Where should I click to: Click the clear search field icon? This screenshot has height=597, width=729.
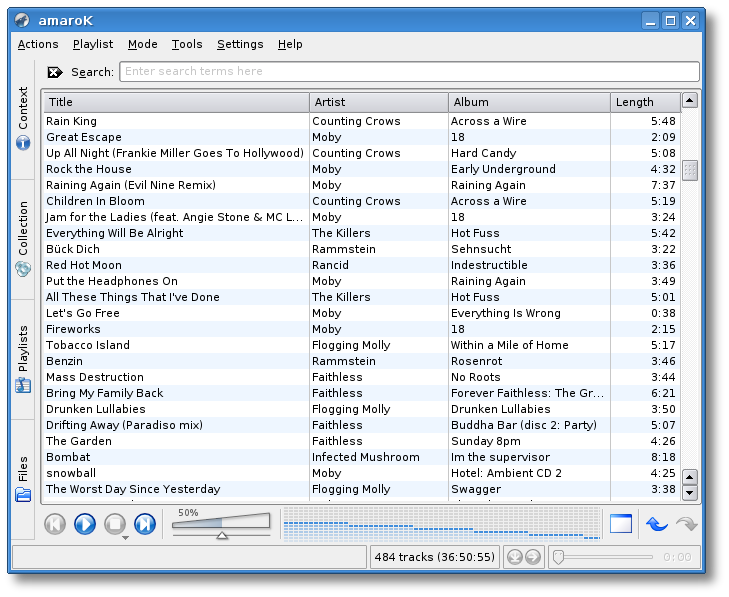[55, 72]
